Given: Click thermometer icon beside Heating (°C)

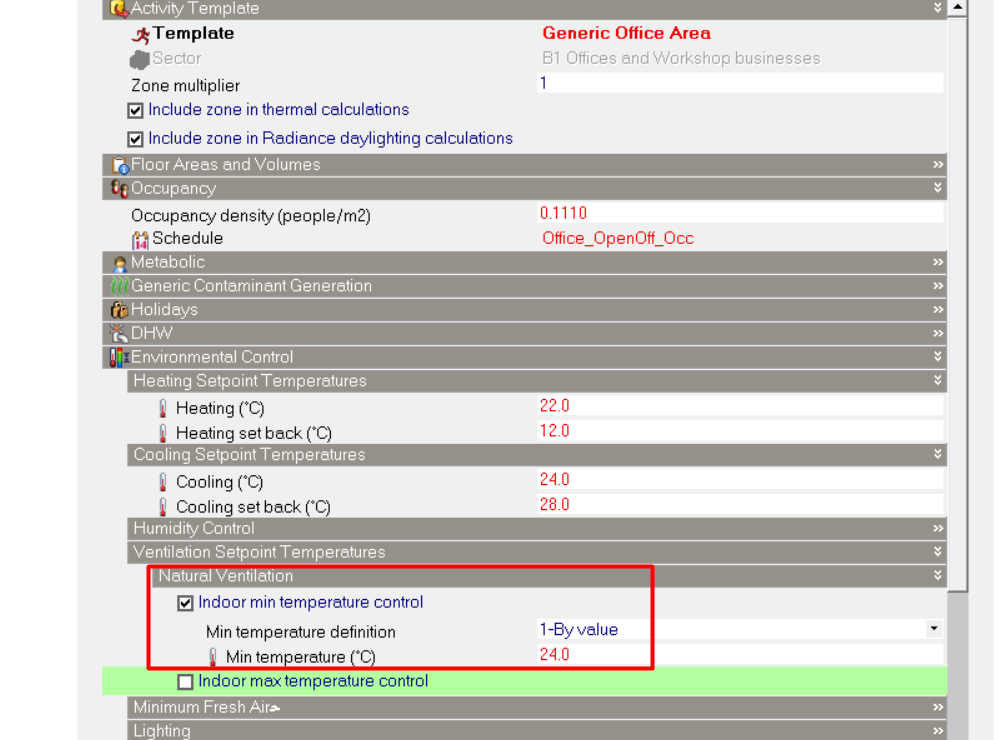Looking at the screenshot, I should pyautogui.click(x=163, y=409).
